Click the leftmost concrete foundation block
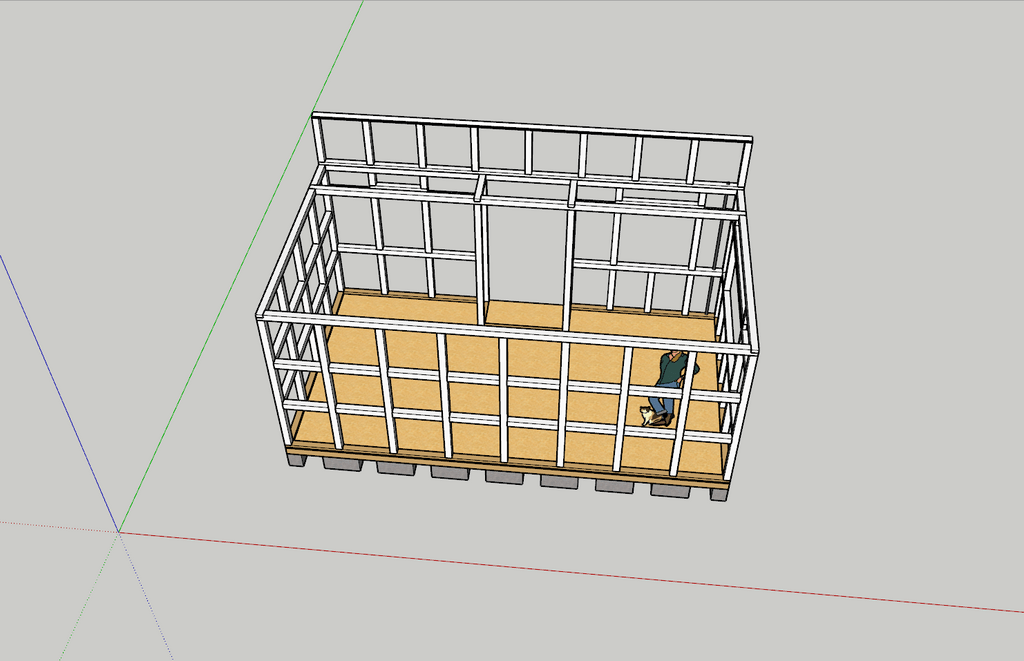The height and width of the screenshot is (661, 1024). click(x=296, y=460)
